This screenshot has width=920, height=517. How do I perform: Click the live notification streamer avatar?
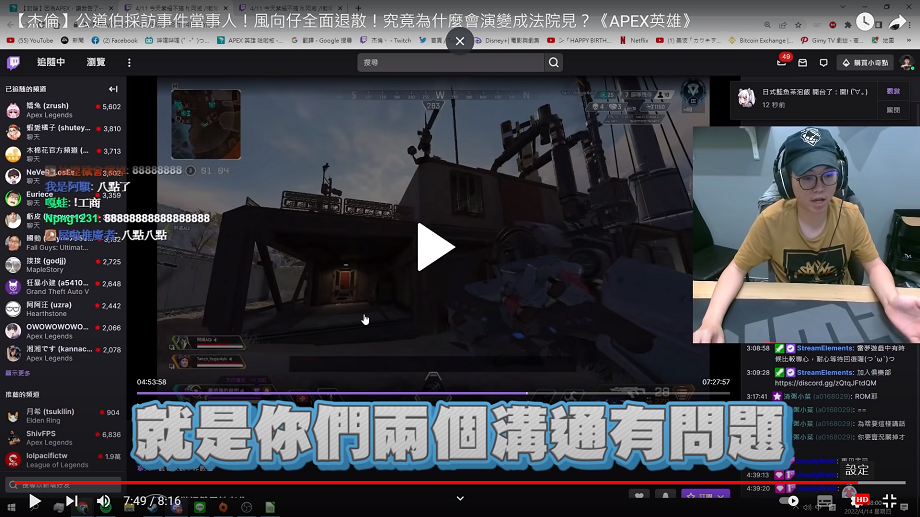(746, 98)
